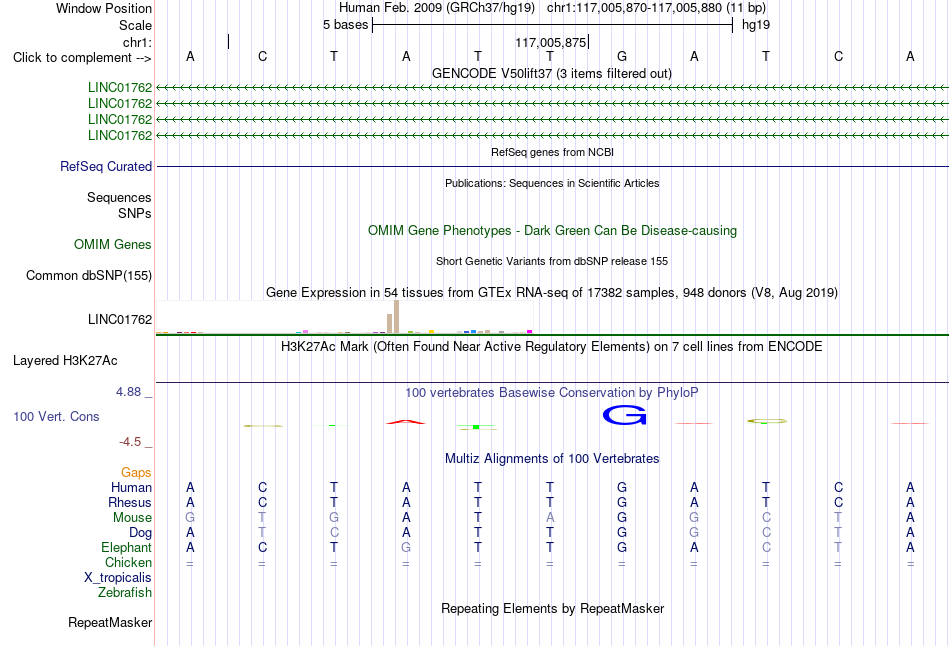This screenshot has height=646, width=950.
Task: Click the 'chr1:117,005,870-117,005,880 (11 bp)' coordinates text
Action: [x=656, y=8]
